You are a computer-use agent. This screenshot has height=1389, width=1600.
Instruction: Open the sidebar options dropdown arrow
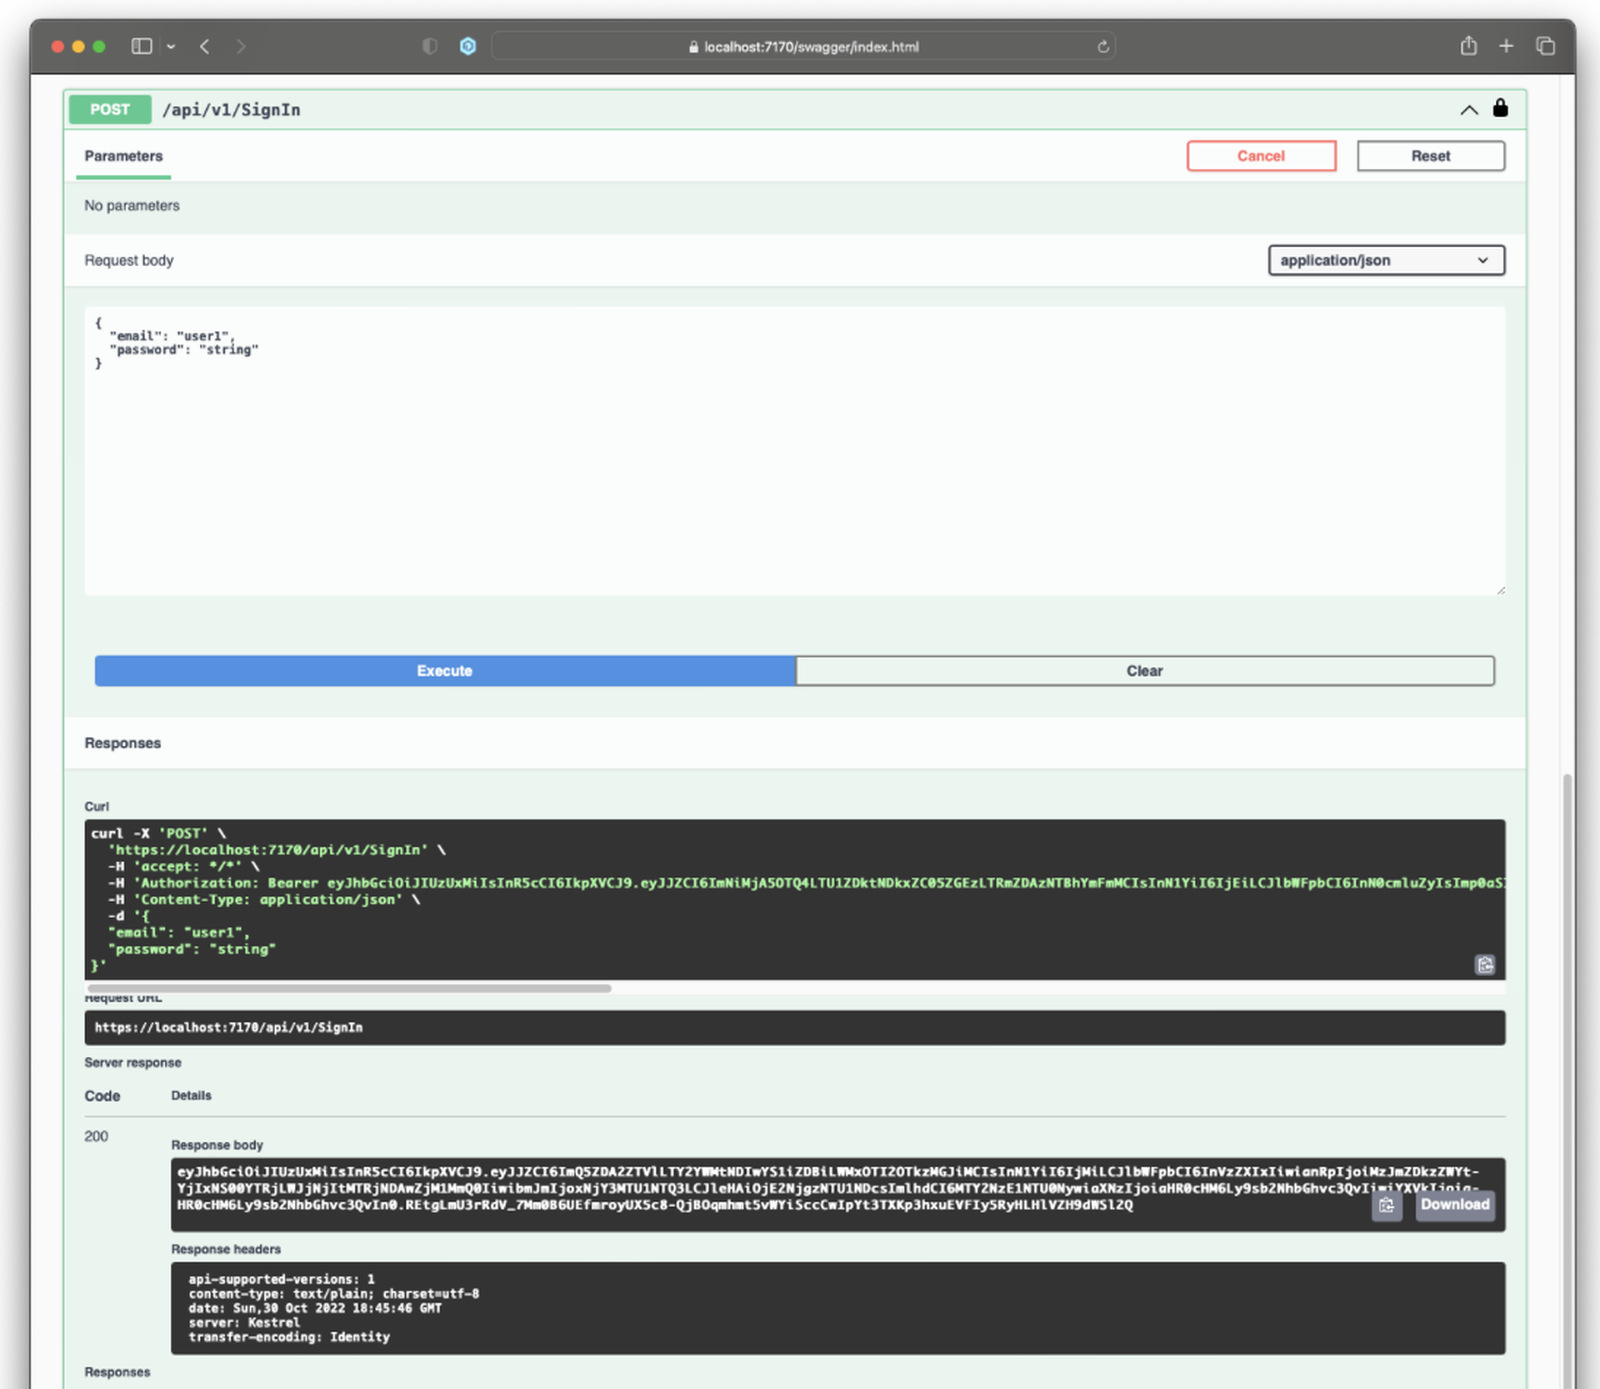point(171,47)
